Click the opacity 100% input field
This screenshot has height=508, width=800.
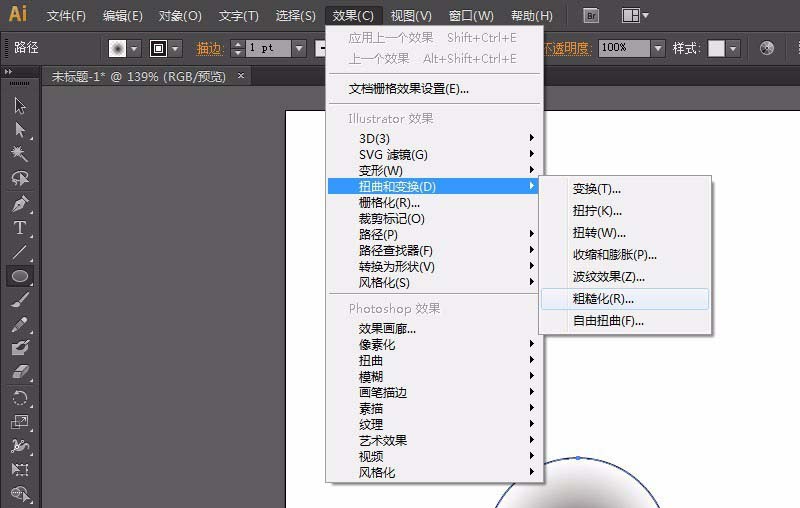[x=624, y=48]
